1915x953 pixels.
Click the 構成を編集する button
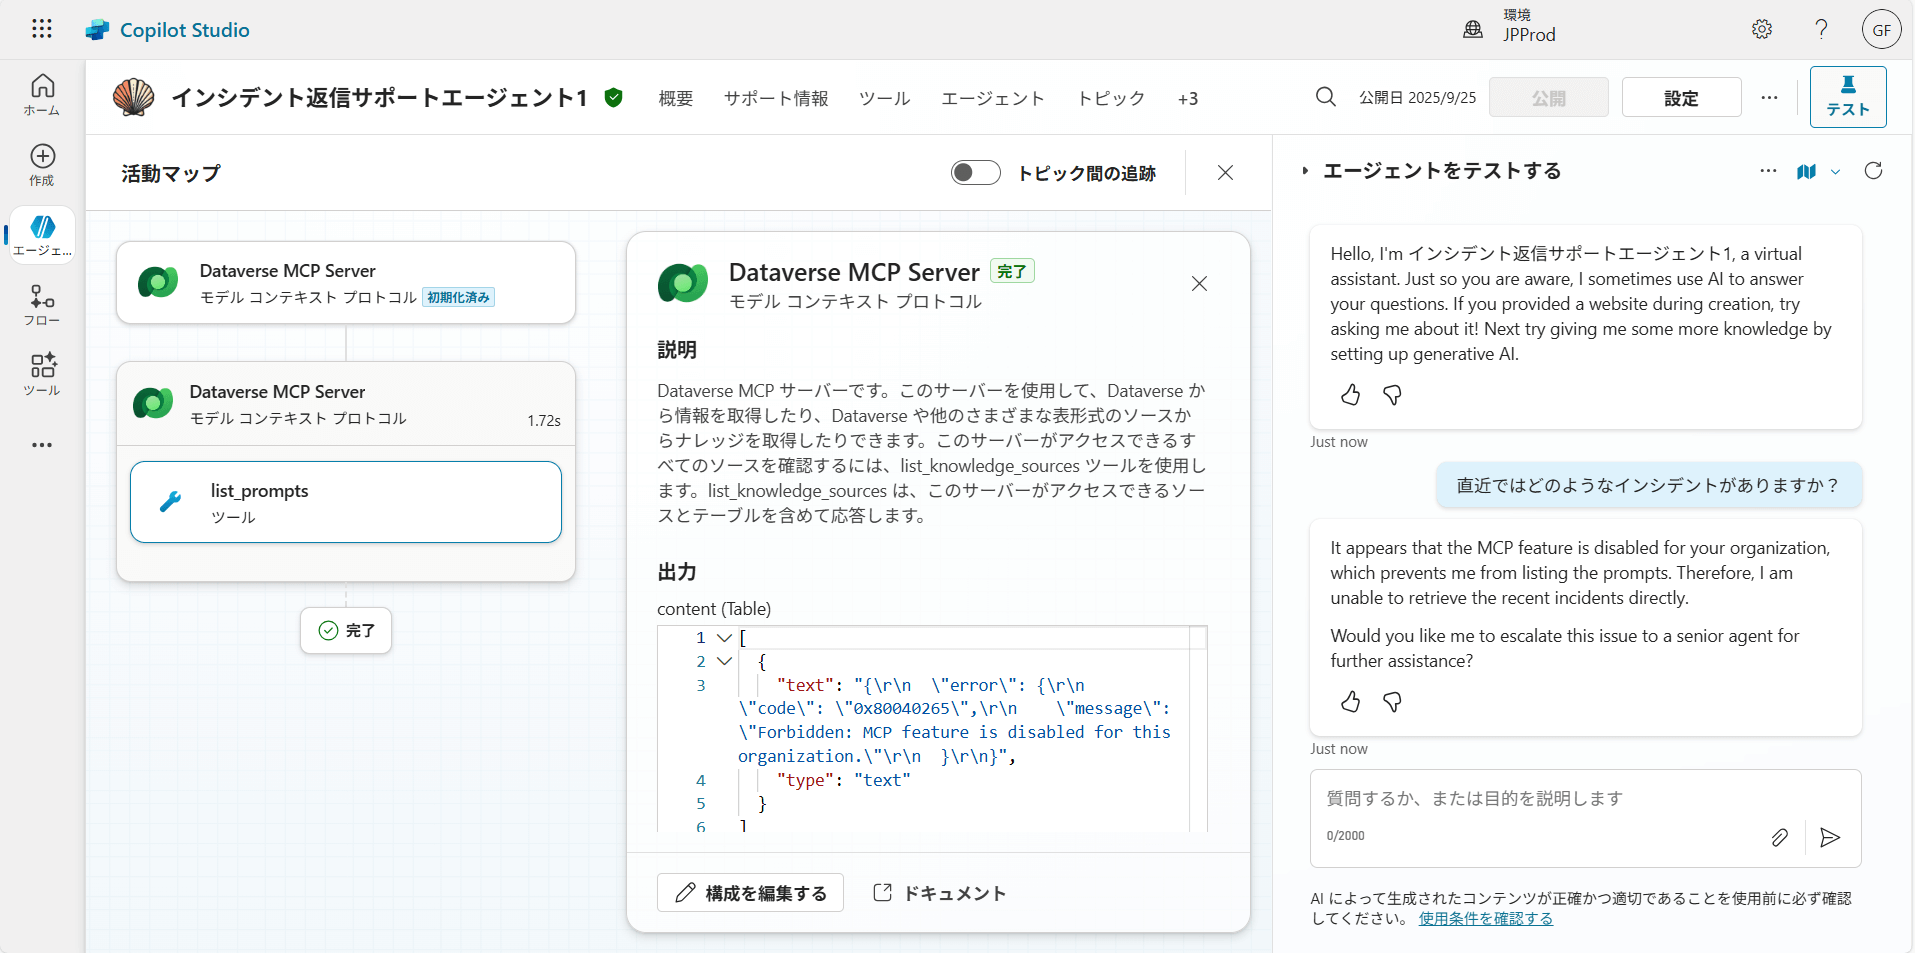(x=750, y=892)
